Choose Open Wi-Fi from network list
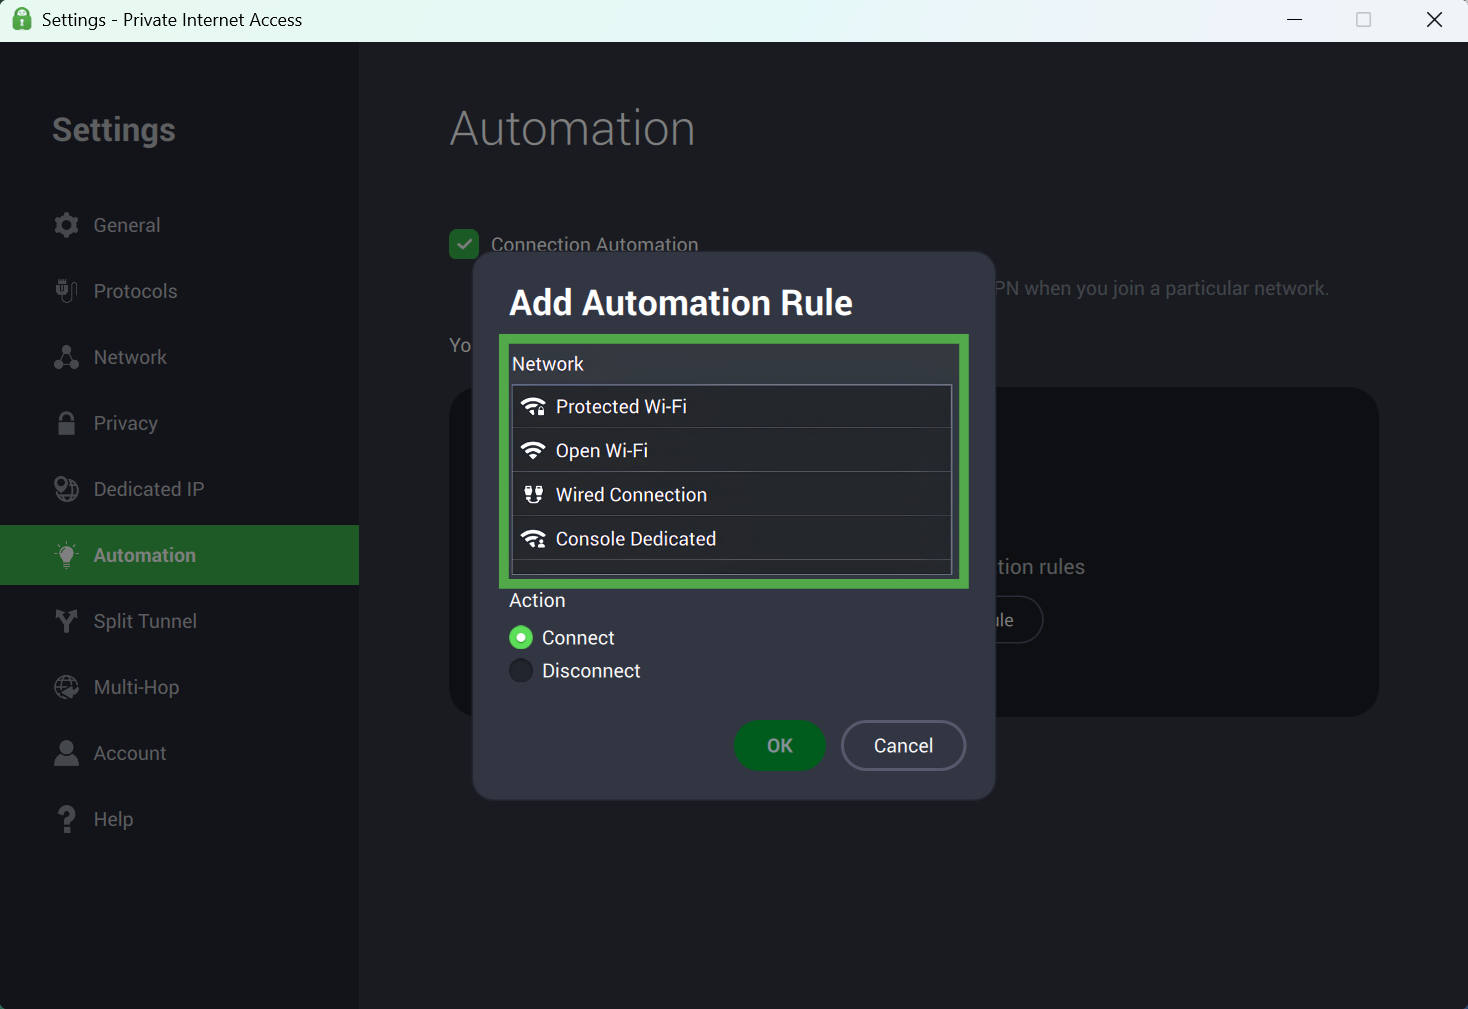The height and width of the screenshot is (1009, 1468). (x=731, y=450)
